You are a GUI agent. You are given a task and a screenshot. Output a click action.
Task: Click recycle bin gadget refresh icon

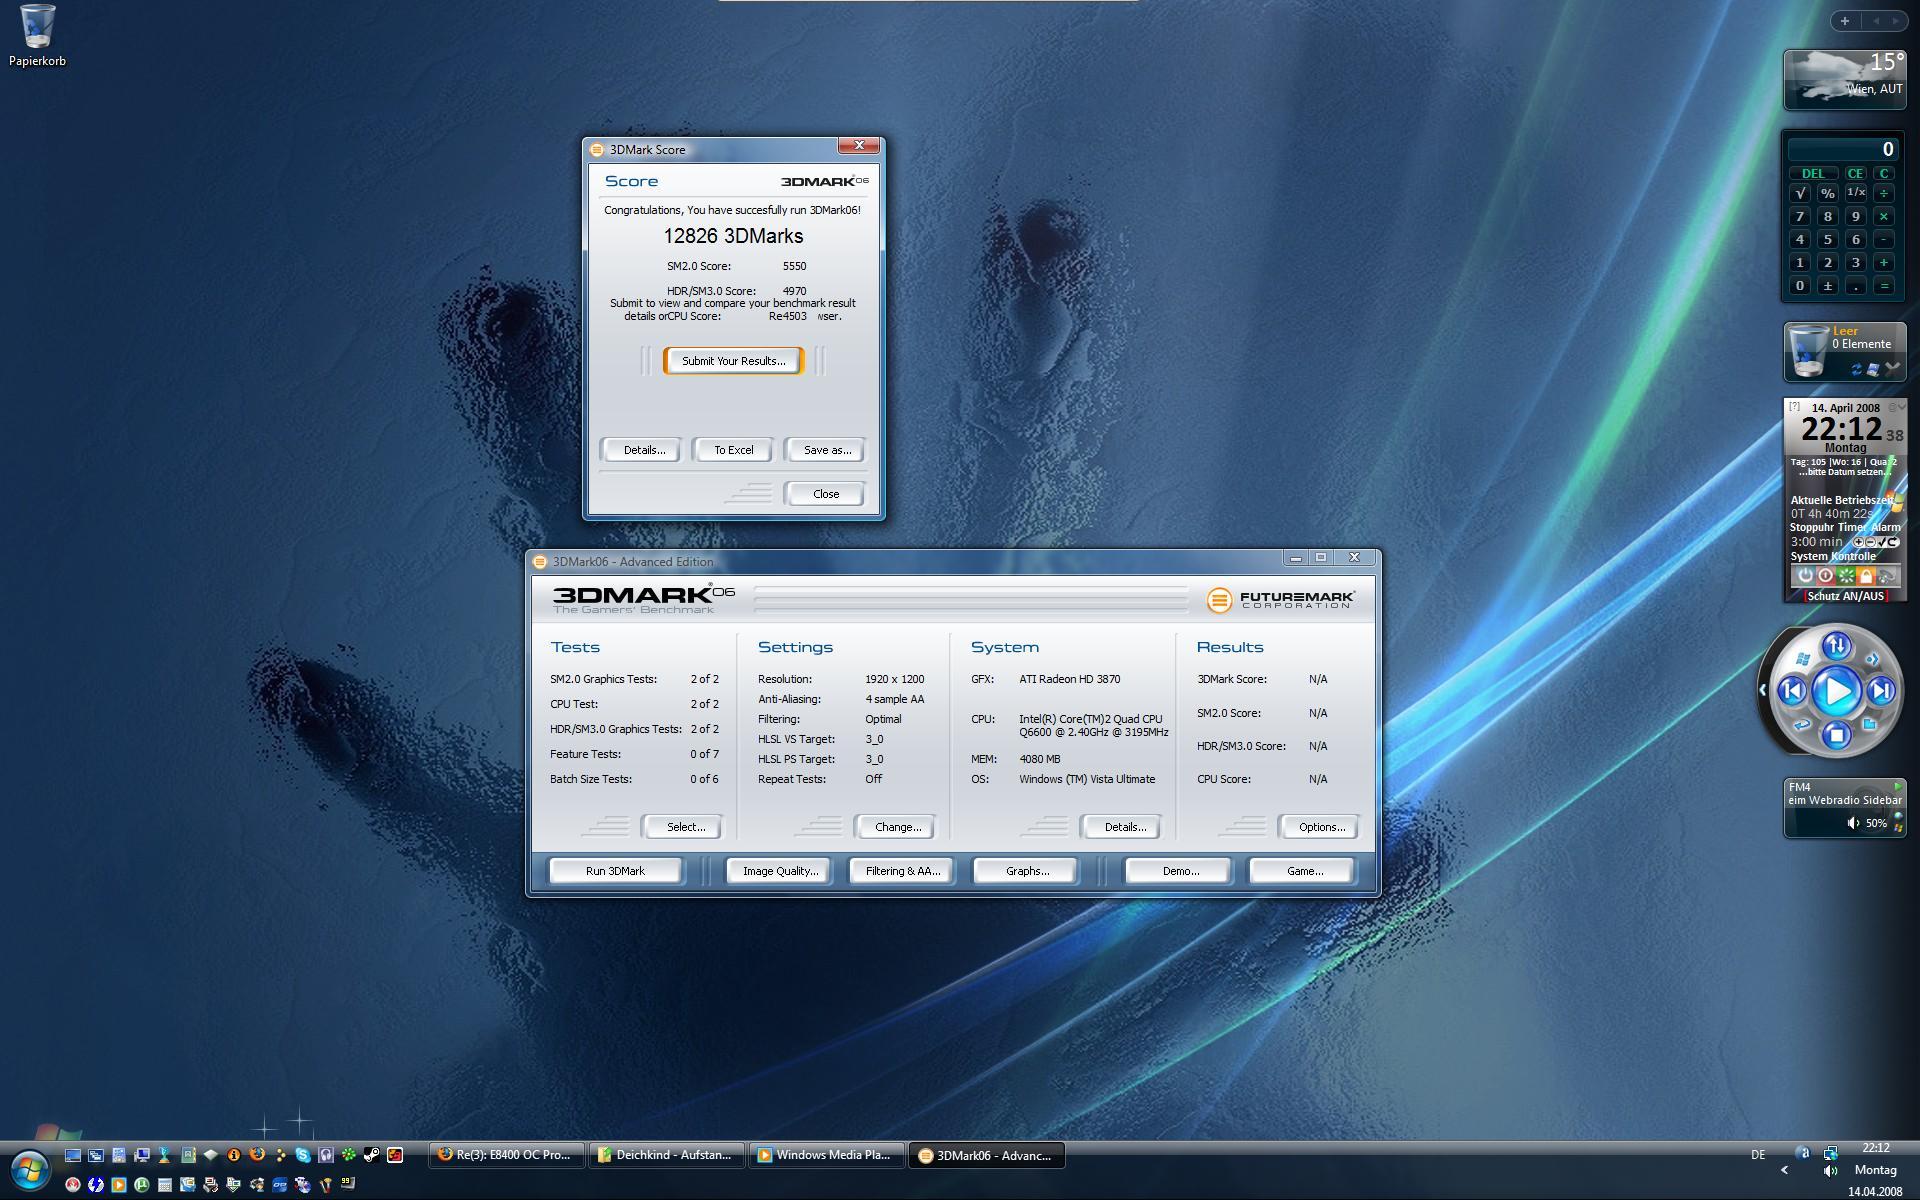(1856, 369)
